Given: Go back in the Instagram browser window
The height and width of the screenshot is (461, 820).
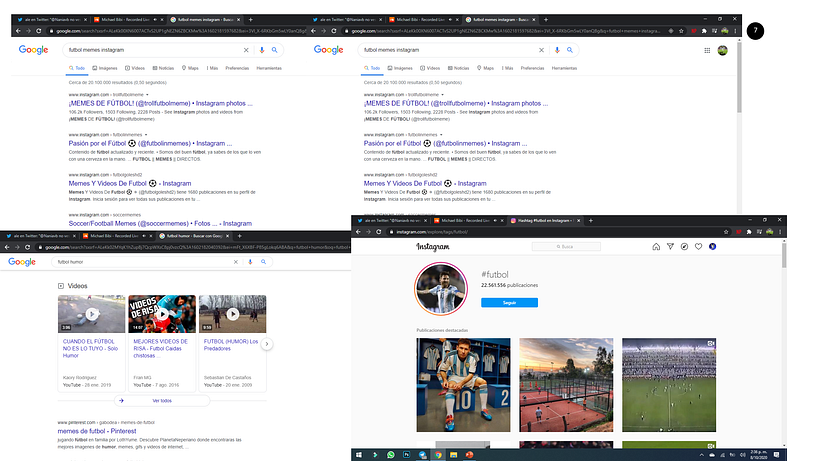Looking at the screenshot, I should 358,232.
